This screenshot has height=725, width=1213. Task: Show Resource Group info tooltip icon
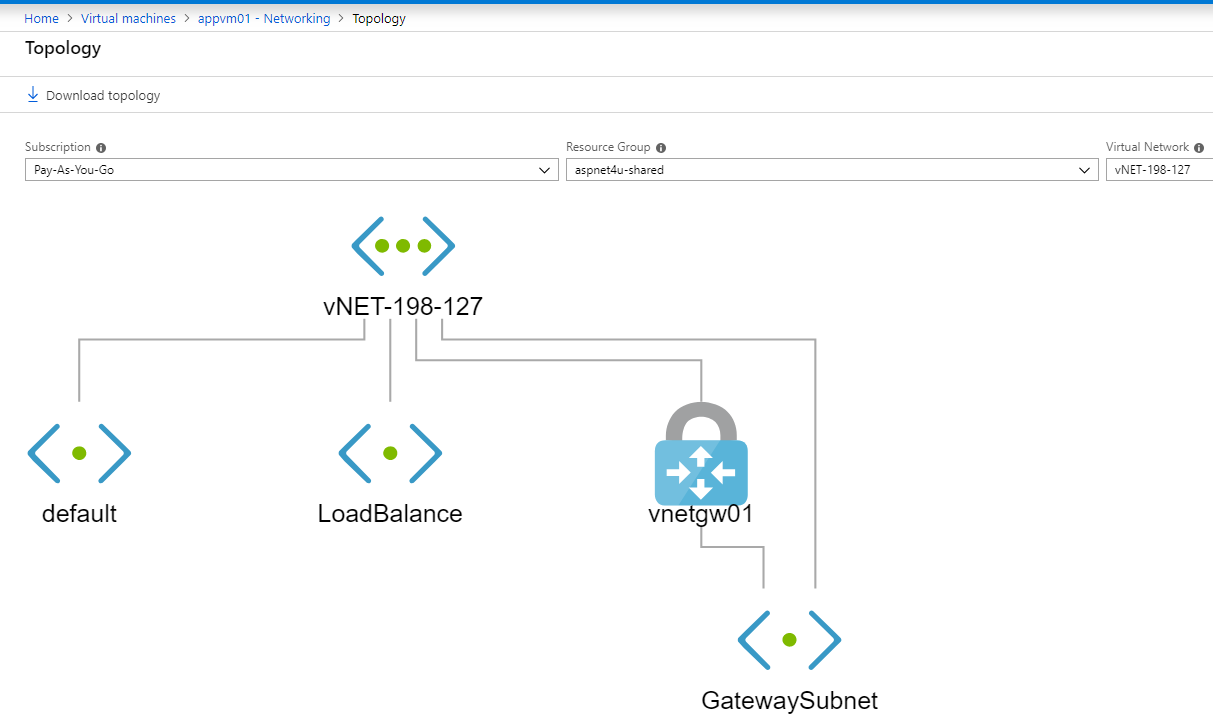pos(661,147)
